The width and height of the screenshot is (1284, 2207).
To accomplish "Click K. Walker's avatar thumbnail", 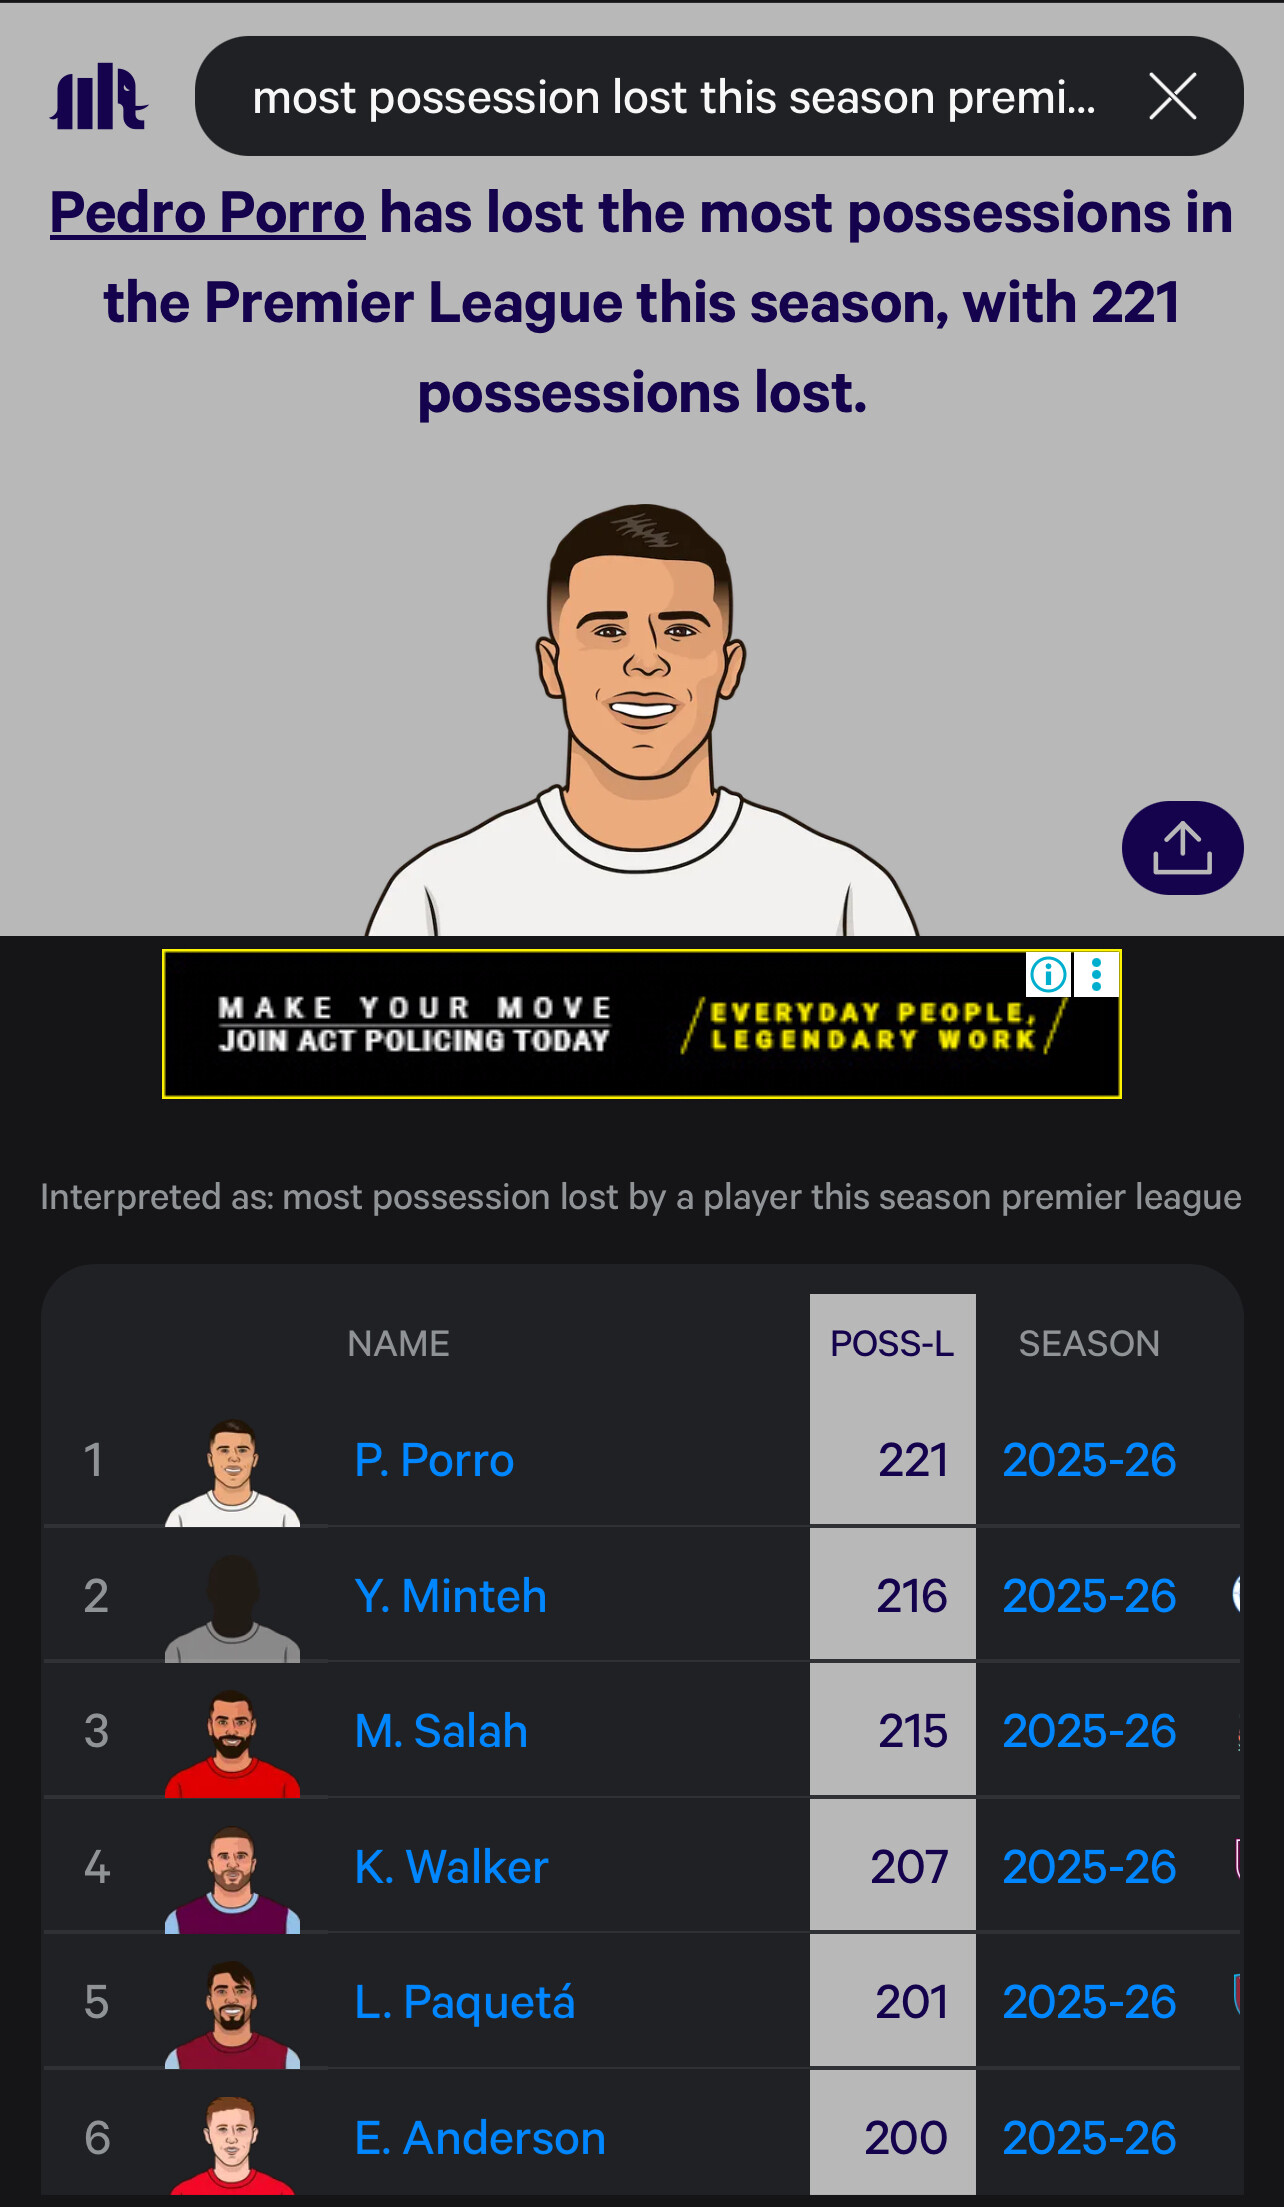I will 232,1877.
